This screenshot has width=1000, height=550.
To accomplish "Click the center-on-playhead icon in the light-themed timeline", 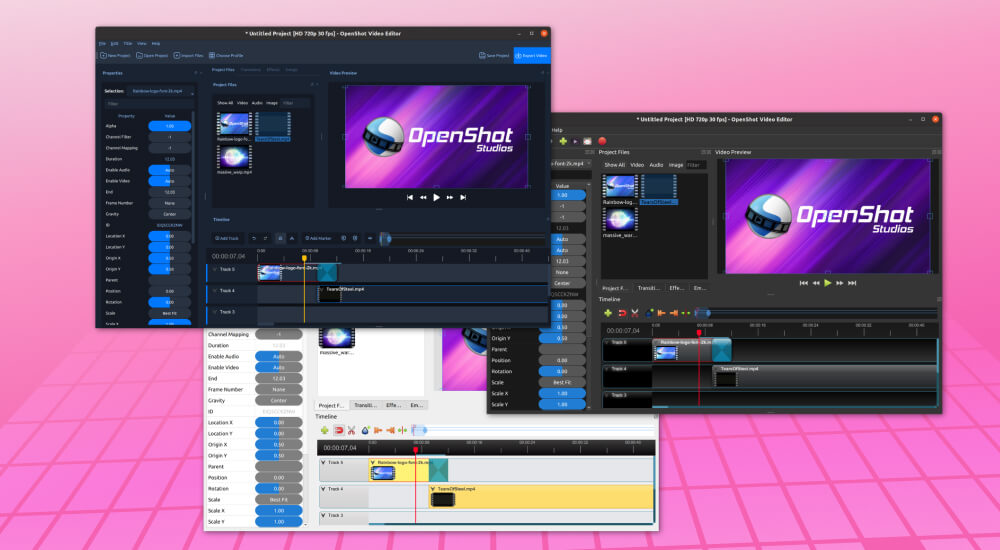I will point(402,430).
